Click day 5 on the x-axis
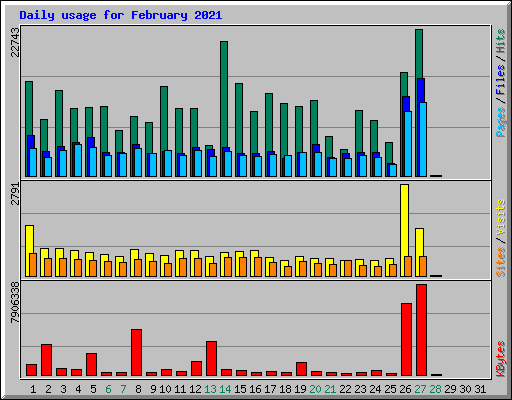This screenshot has height=400, width=512. (93, 389)
